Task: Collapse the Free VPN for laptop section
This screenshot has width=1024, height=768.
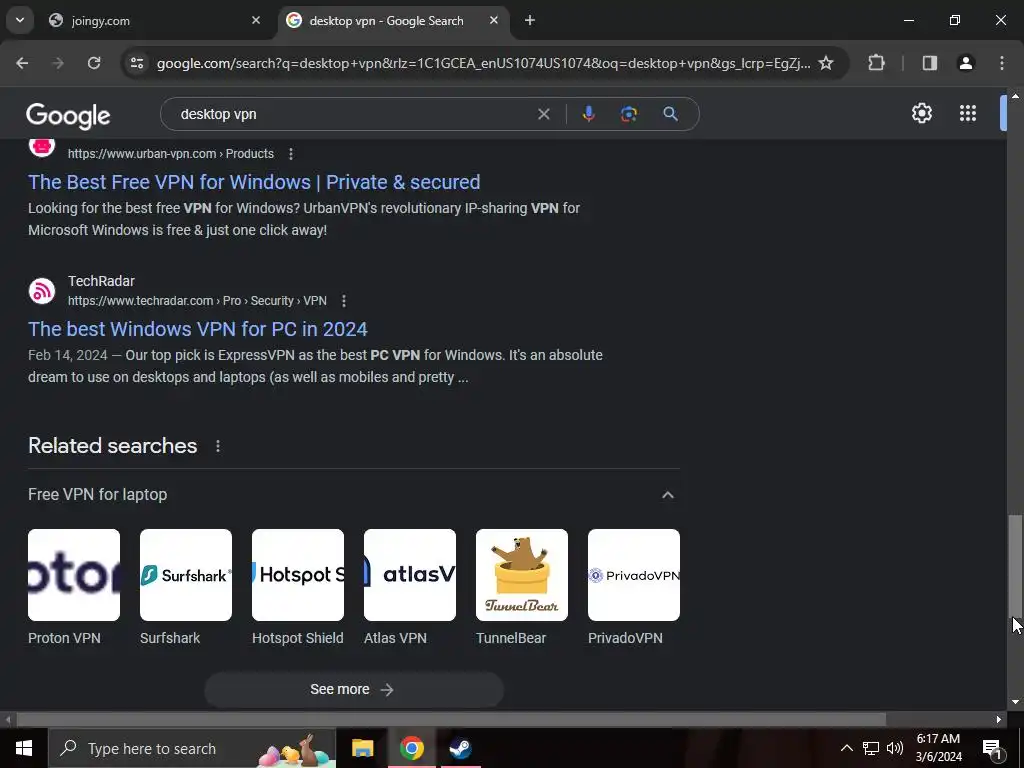Action: [667, 495]
